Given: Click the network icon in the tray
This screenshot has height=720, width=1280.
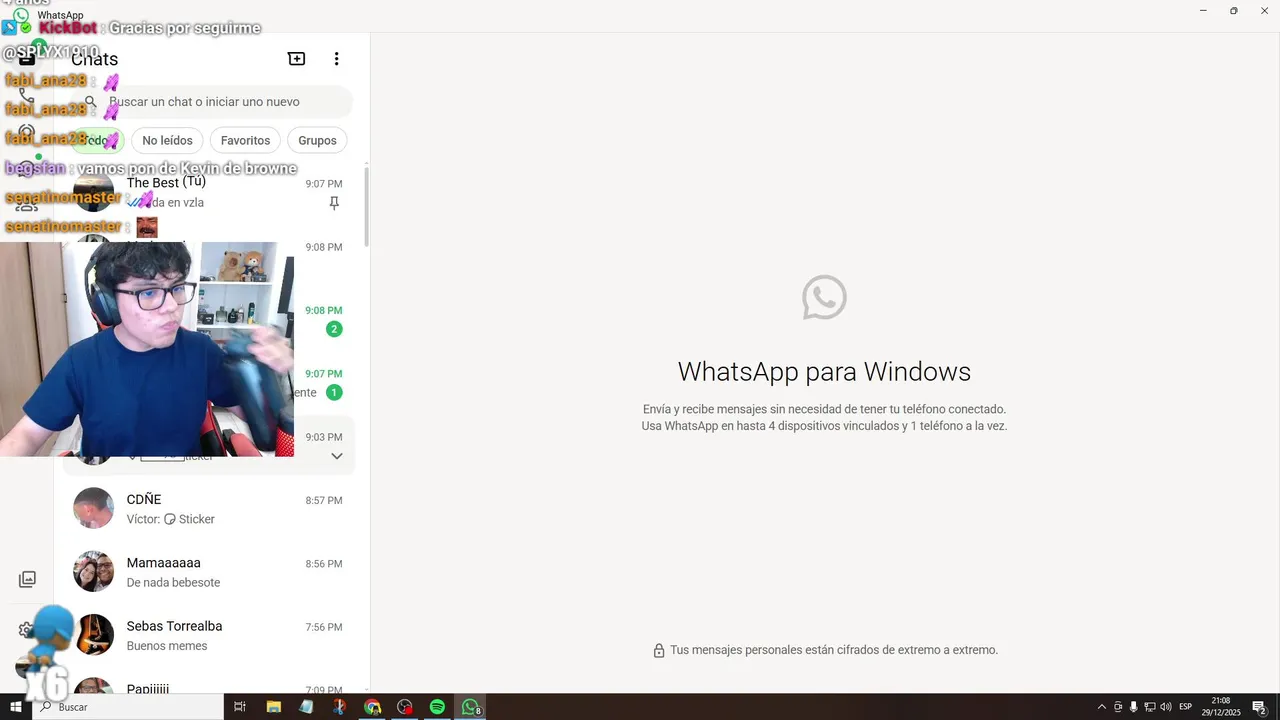Looking at the screenshot, I should tap(1150, 707).
